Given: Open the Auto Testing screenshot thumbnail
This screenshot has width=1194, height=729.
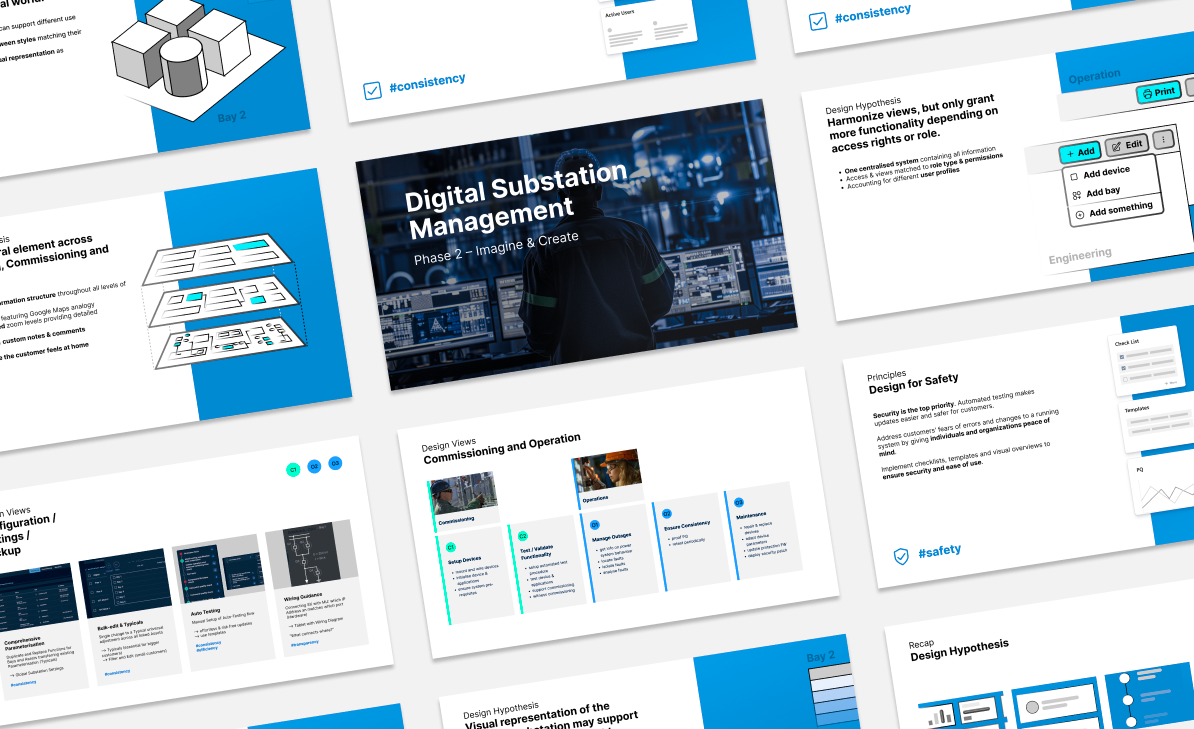Looking at the screenshot, I should [x=219, y=571].
